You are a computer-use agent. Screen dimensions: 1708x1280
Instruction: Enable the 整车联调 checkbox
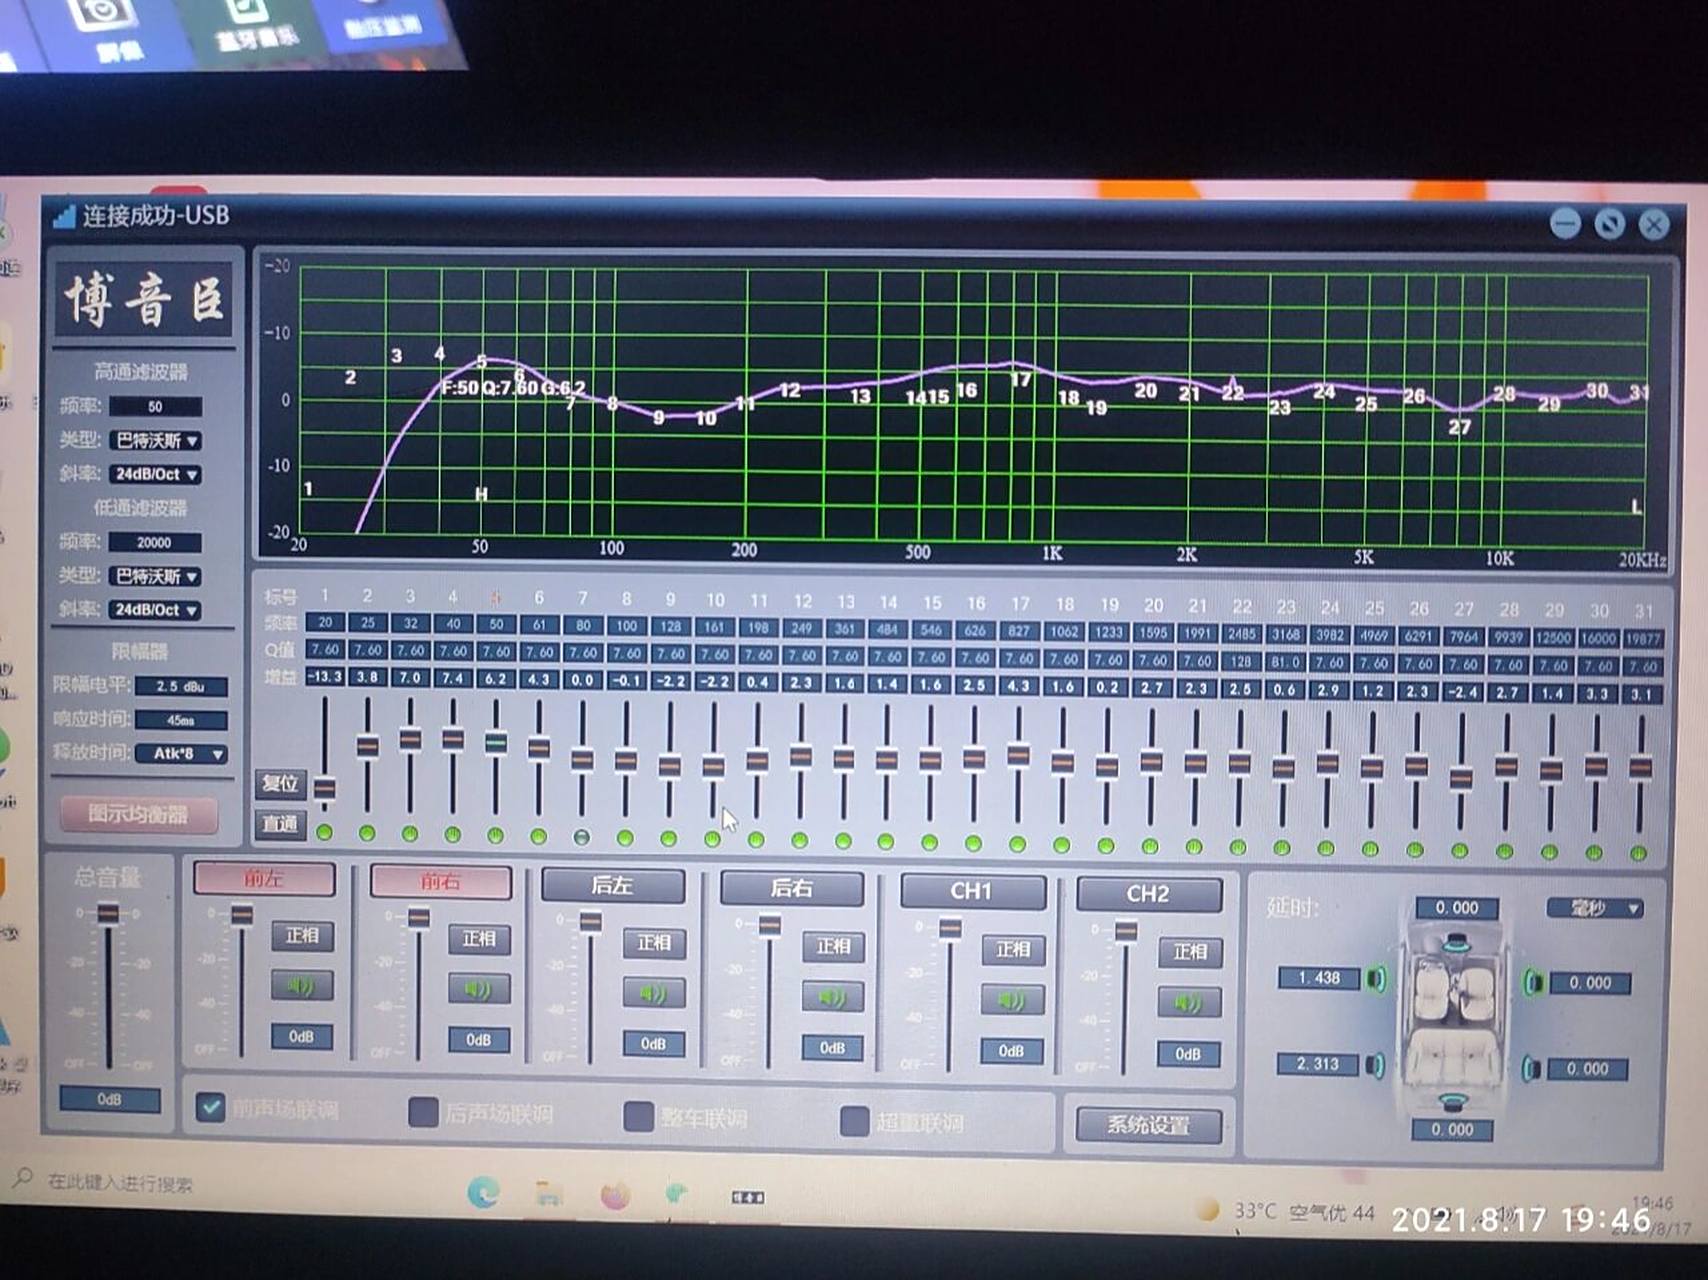coord(638,1116)
